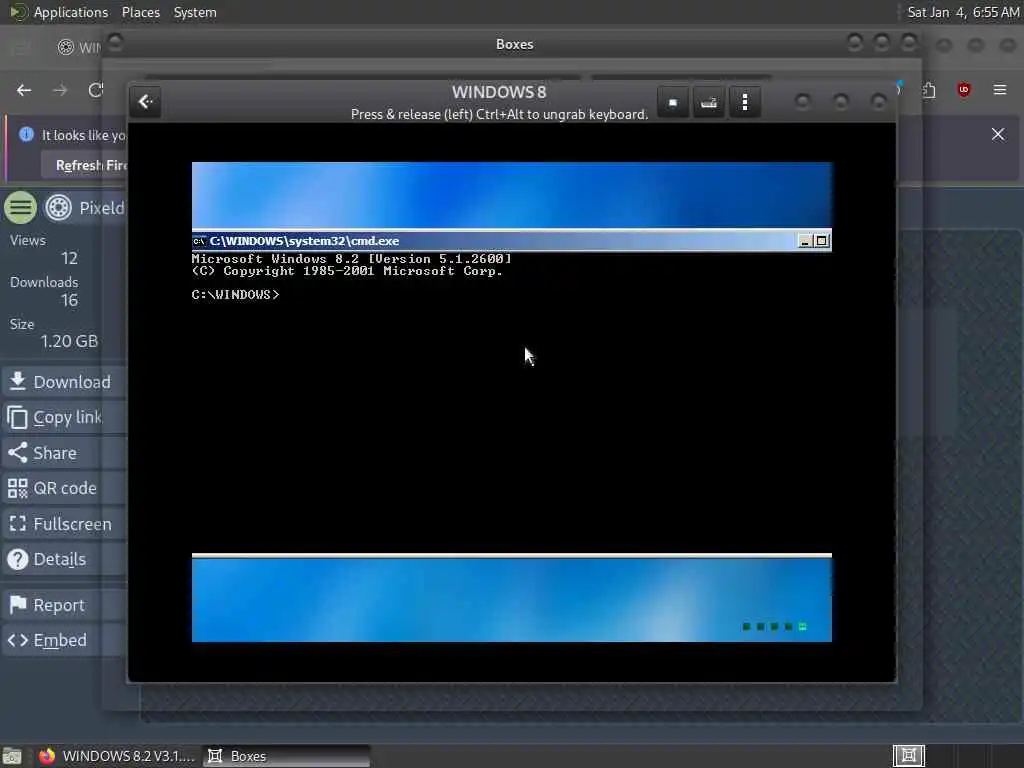The image size is (1024, 768).
Task: Click Download on the Pixeldrain sidebar
Action: [64, 382]
